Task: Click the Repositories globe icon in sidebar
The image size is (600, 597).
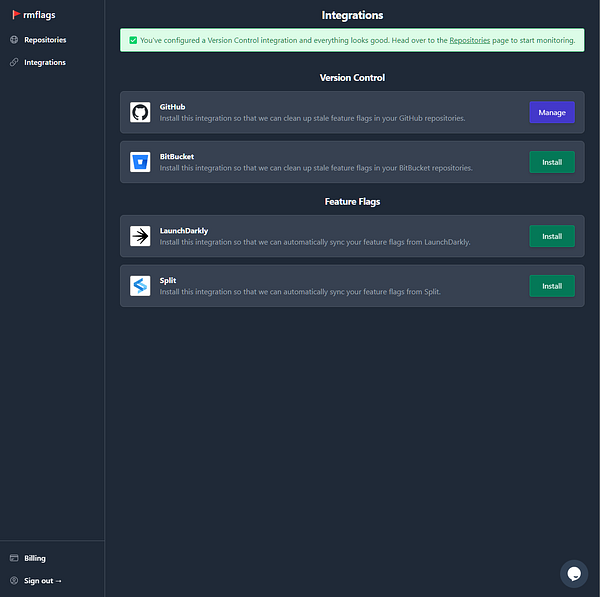Action: (x=14, y=40)
